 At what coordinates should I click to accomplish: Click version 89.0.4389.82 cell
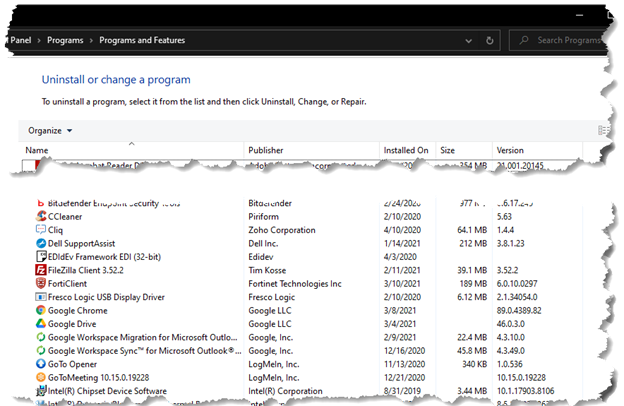pos(519,310)
